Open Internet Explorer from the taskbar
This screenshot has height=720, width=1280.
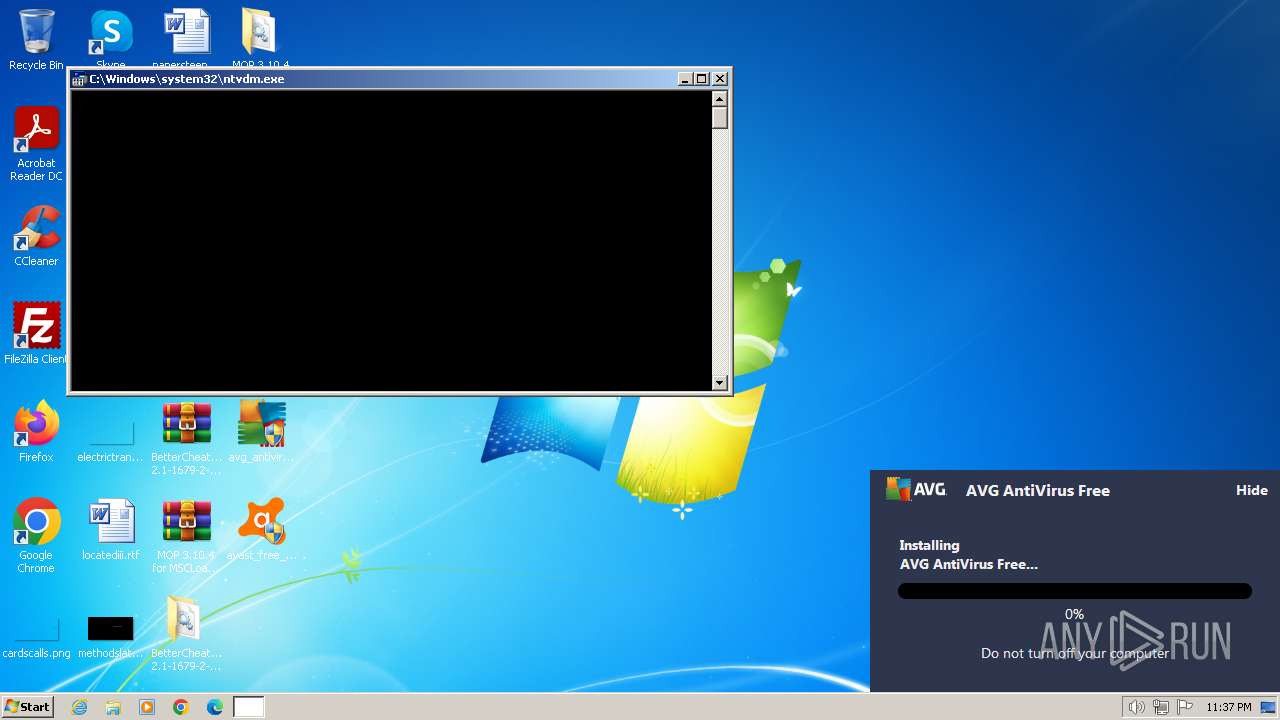click(79, 707)
